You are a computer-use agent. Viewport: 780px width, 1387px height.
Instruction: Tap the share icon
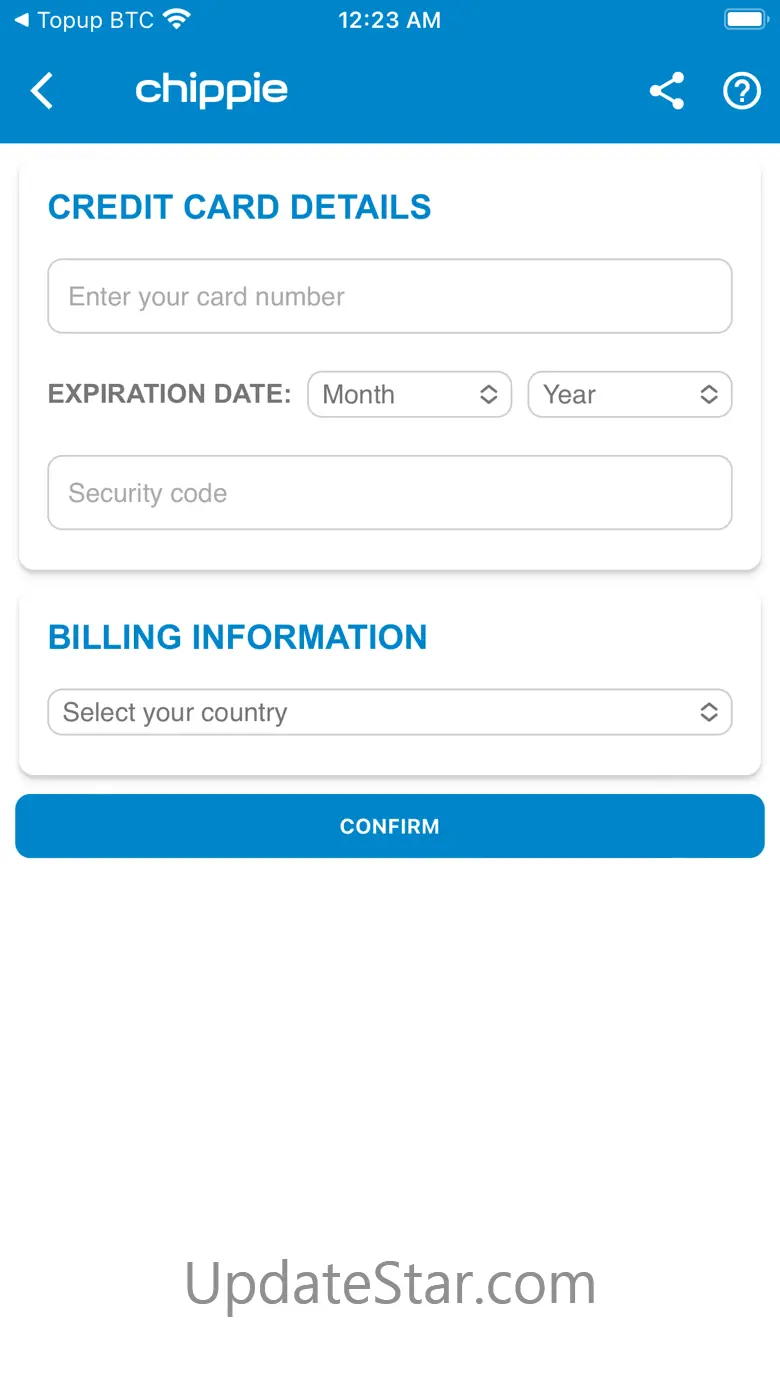(667, 91)
